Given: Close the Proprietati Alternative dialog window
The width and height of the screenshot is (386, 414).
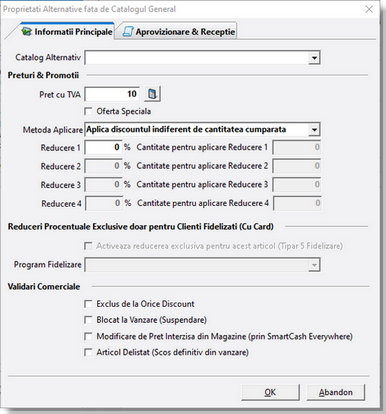Looking at the screenshot, I should coord(369,9).
